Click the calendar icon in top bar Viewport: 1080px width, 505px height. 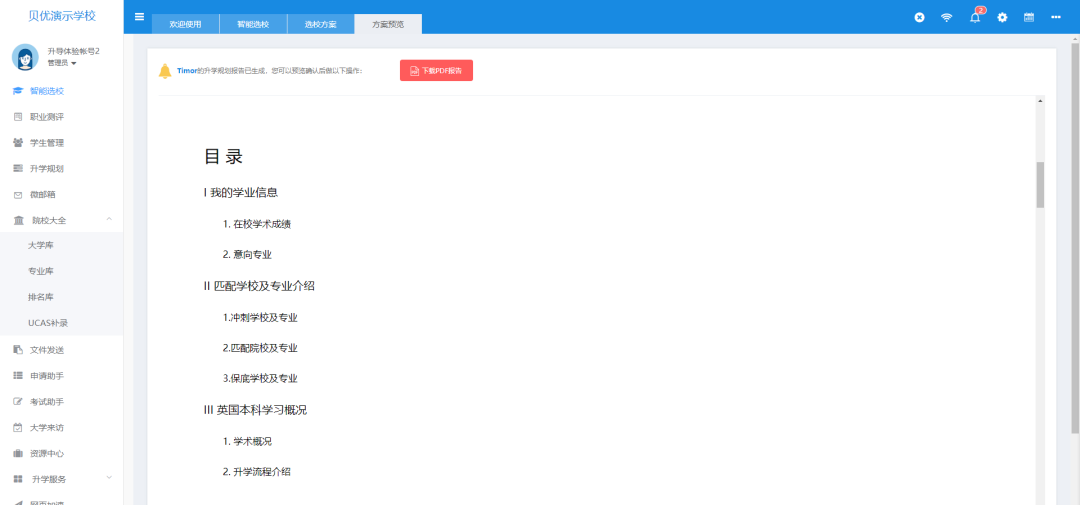1028,17
